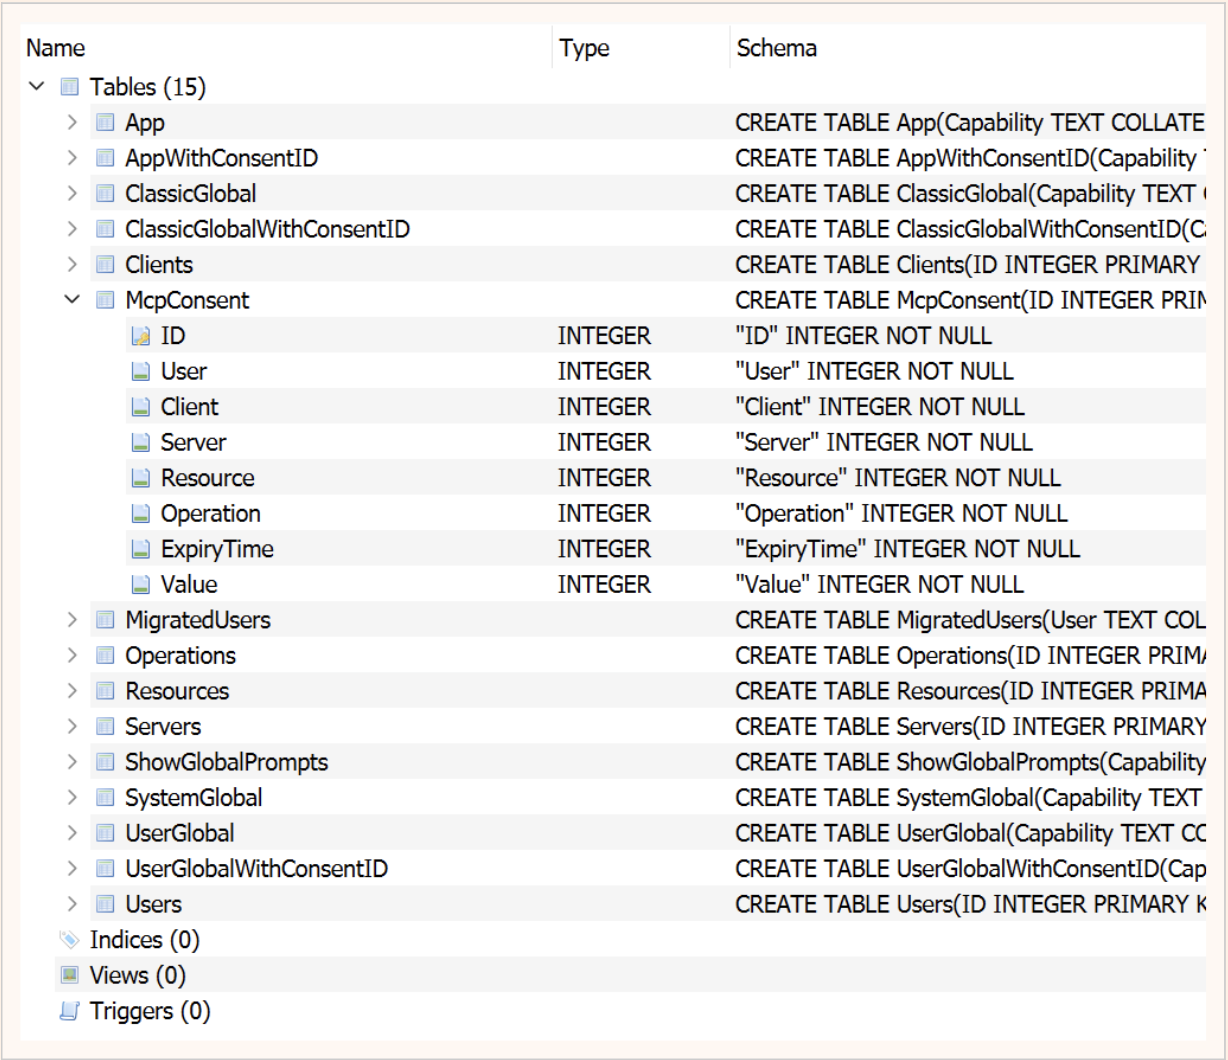Click the Clients table icon
This screenshot has width=1228, height=1060.
pos(105,265)
